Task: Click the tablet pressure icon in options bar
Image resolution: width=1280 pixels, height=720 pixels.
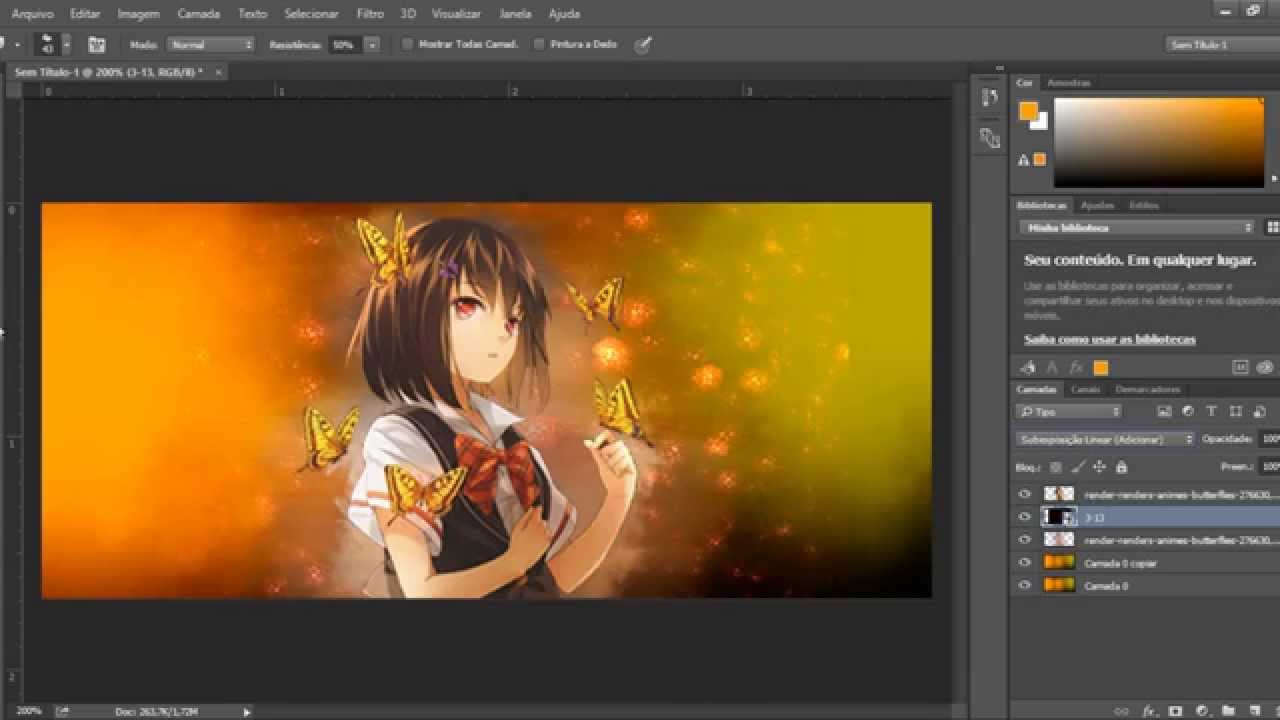Action: (643, 44)
